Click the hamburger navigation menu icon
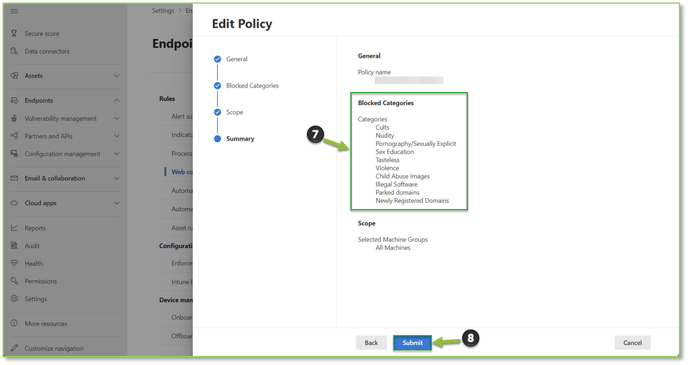688x365 pixels. (14, 11)
